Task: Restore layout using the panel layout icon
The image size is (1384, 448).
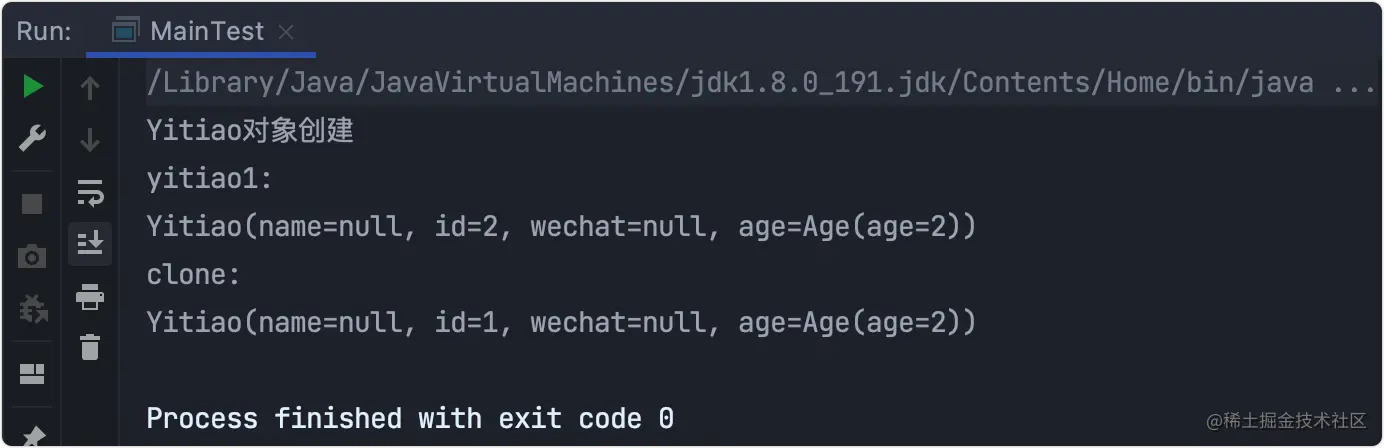Action: coord(33,374)
